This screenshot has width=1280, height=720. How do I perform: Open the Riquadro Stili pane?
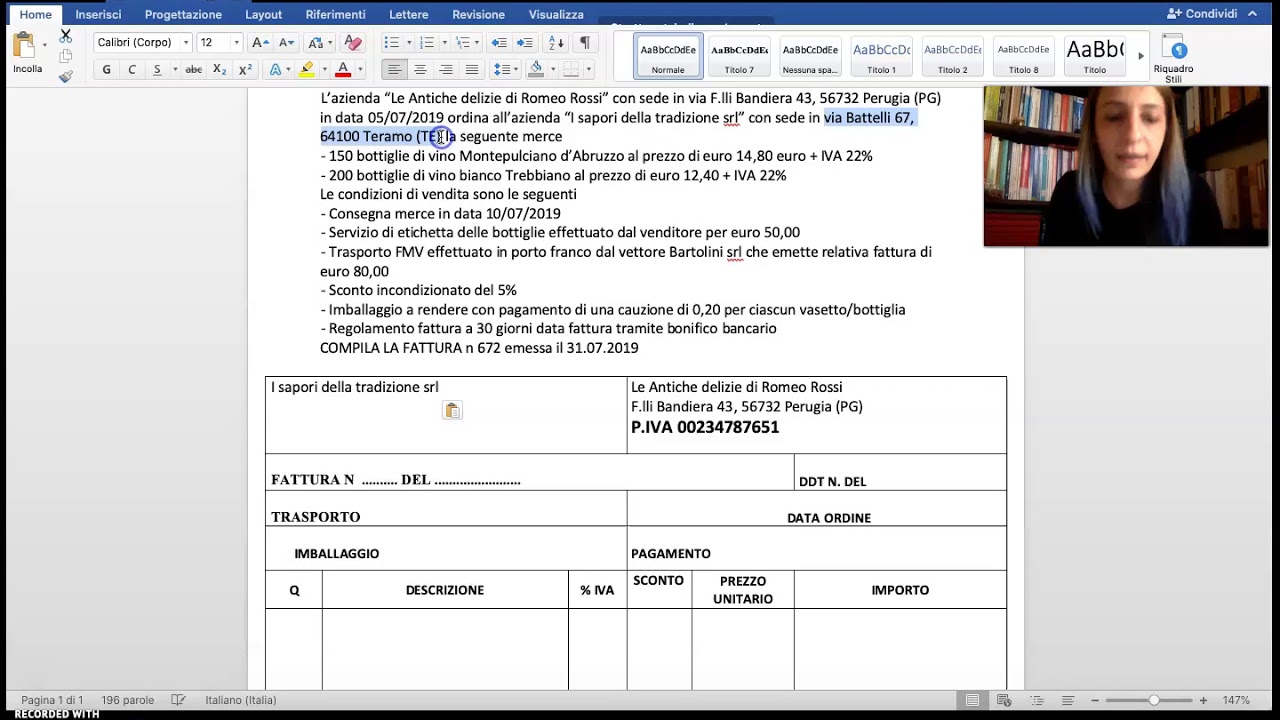click(x=1174, y=61)
